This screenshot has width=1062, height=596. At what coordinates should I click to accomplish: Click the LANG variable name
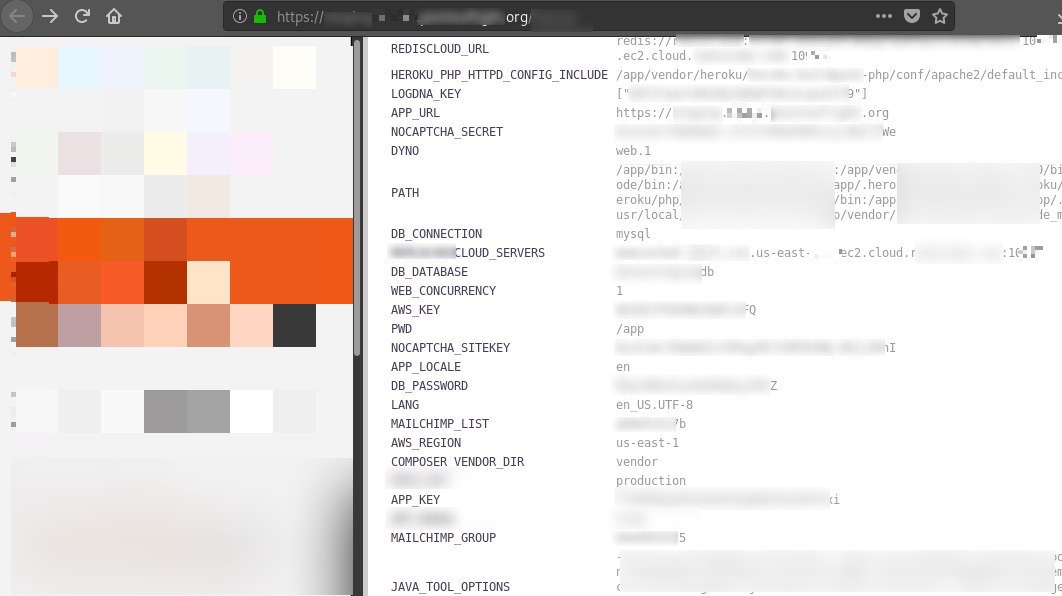[405, 404]
